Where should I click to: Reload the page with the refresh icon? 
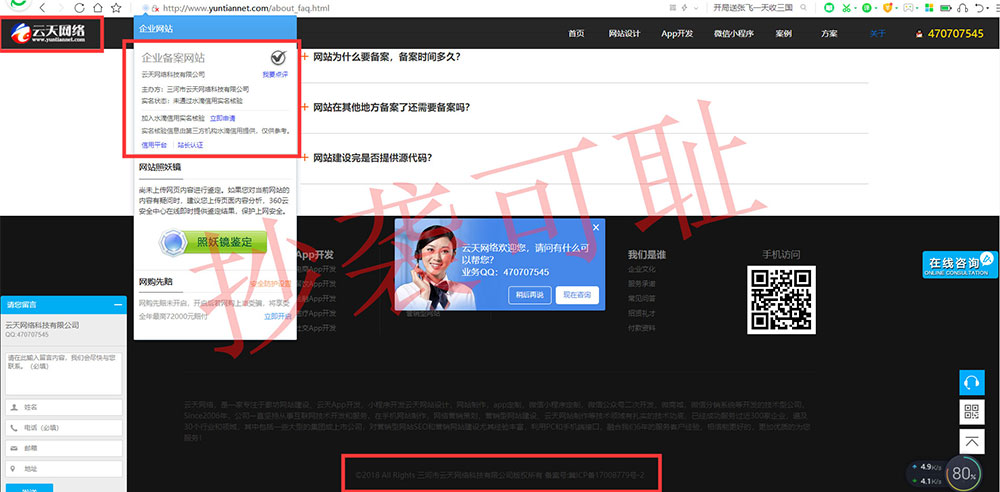click(80, 8)
